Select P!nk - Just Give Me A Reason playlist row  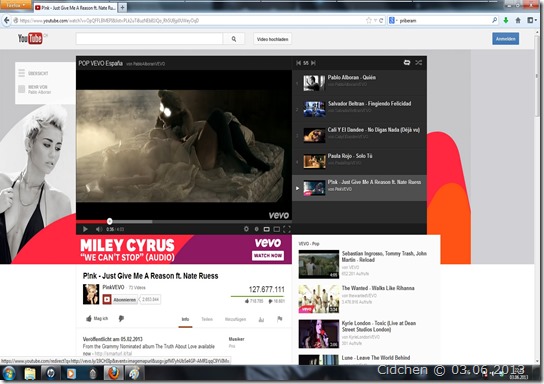pos(359,188)
